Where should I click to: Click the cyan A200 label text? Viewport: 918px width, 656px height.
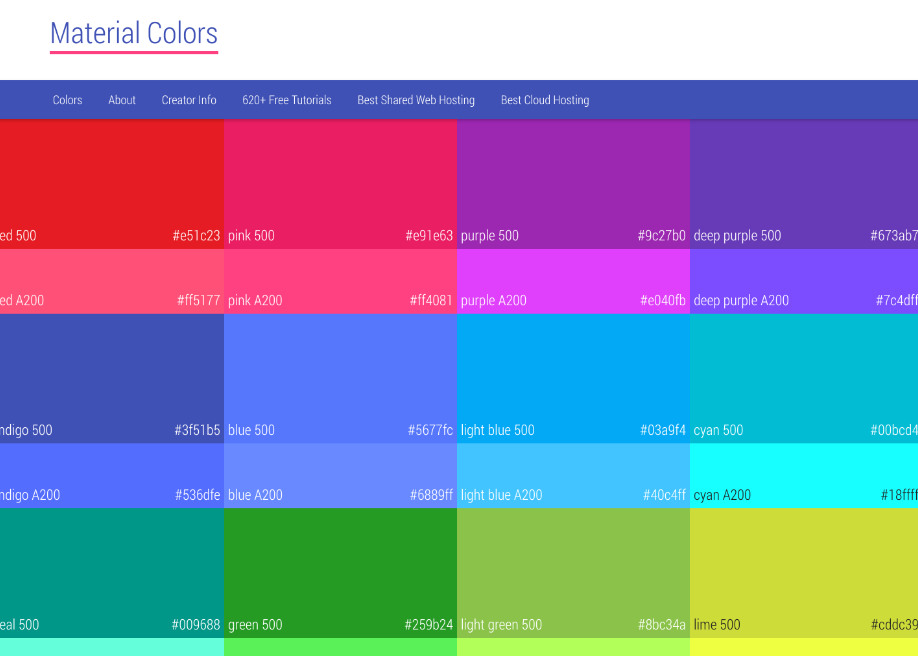[722, 496]
